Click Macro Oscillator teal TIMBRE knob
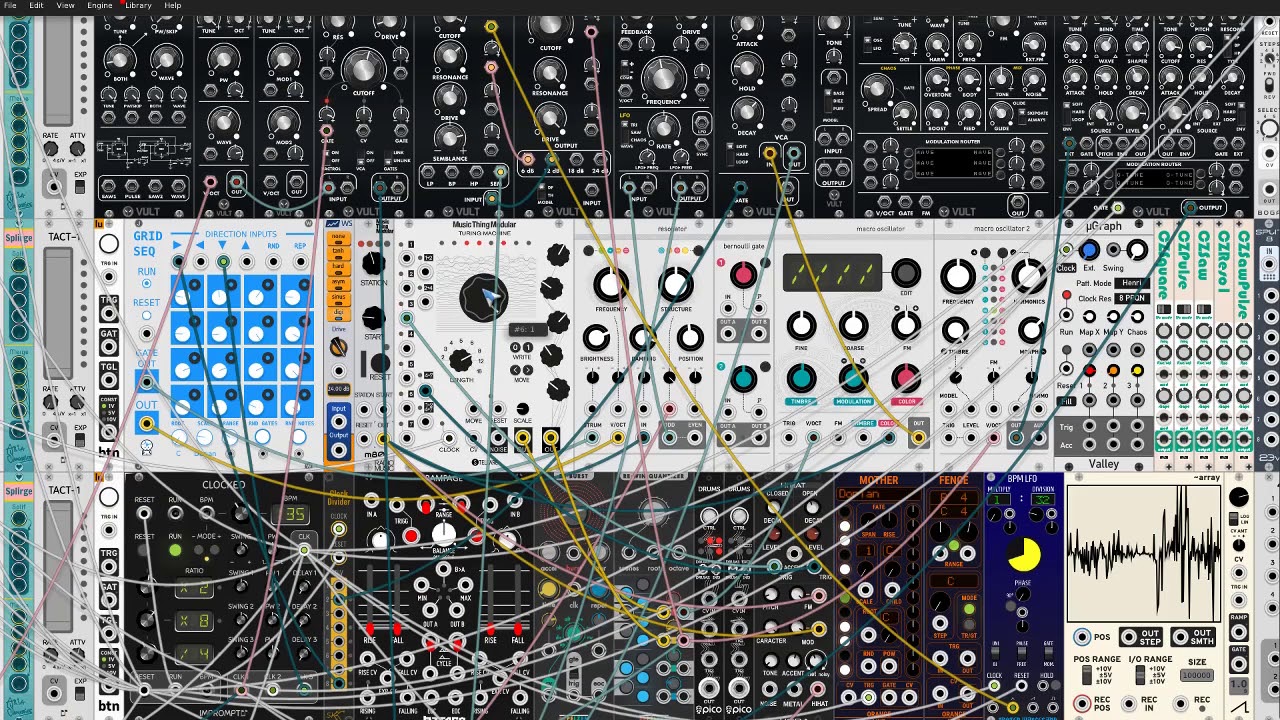 [802, 378]
